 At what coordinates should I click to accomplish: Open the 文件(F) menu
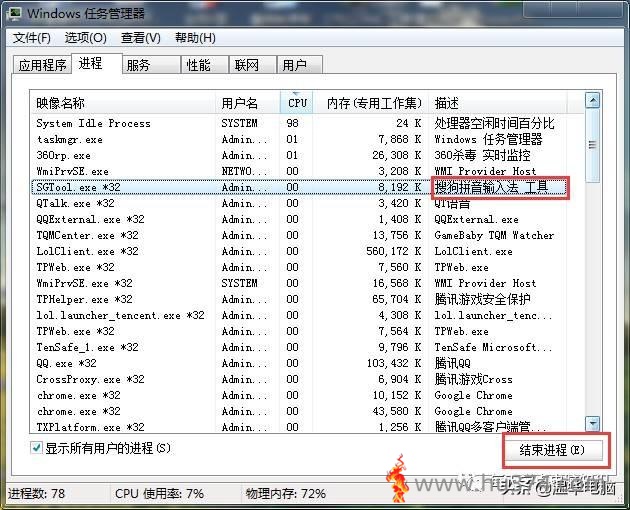32,38
